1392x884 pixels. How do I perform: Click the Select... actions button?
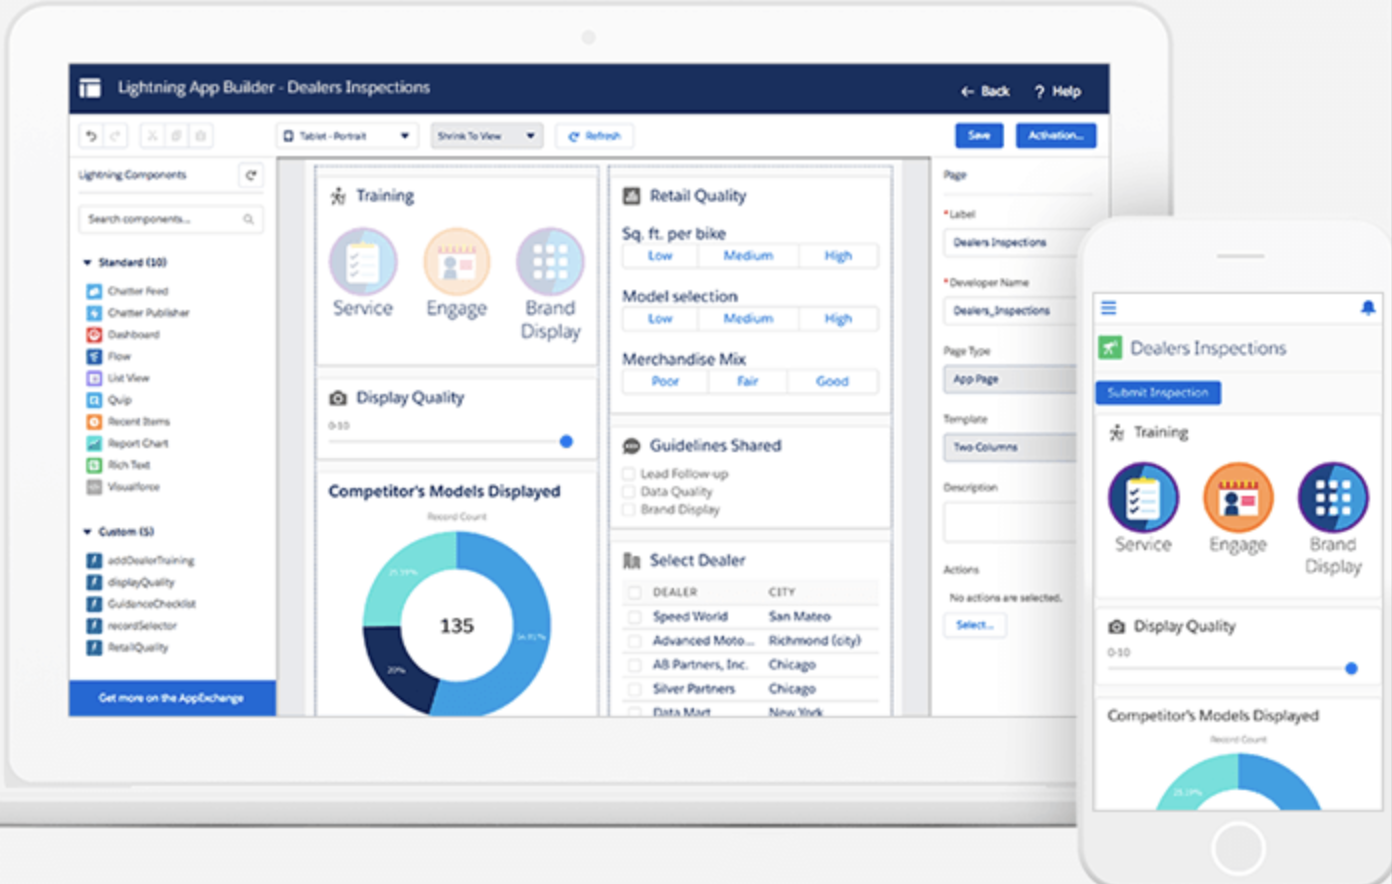(975, 625)
